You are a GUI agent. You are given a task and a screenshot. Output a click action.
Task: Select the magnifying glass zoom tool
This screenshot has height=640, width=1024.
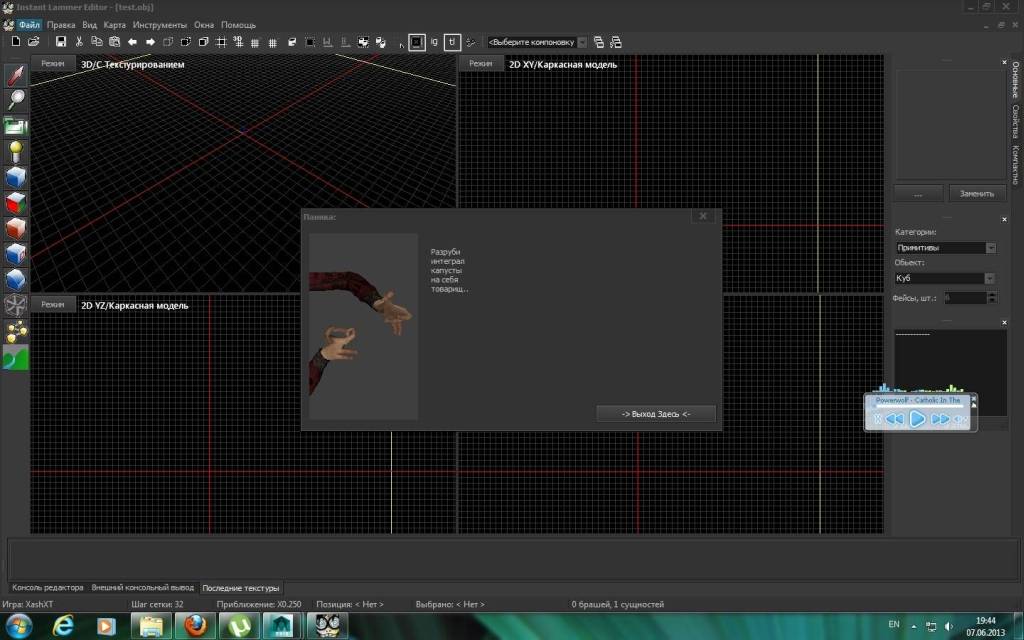click(x=16, y=99)
